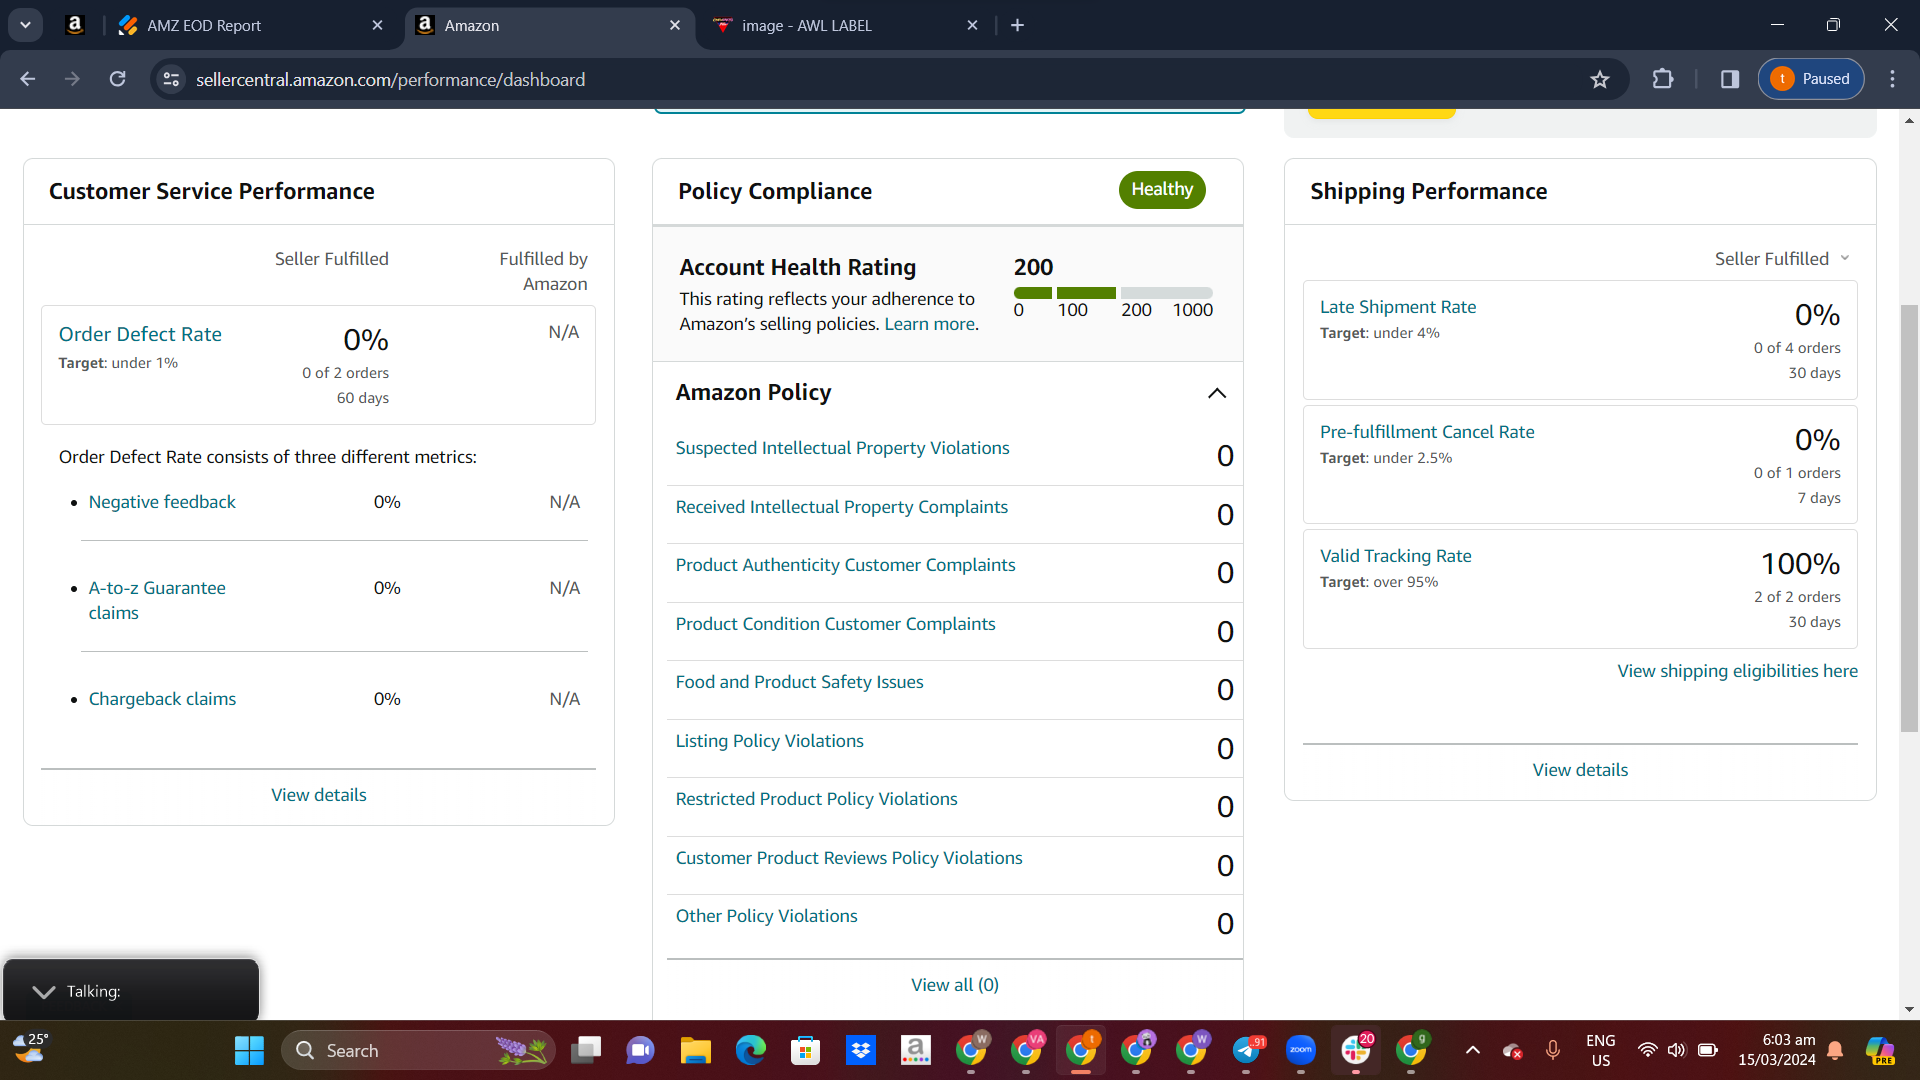View site information icon in address bar
This screenshot has height=1080, width=1920.
tap(172, 79)
